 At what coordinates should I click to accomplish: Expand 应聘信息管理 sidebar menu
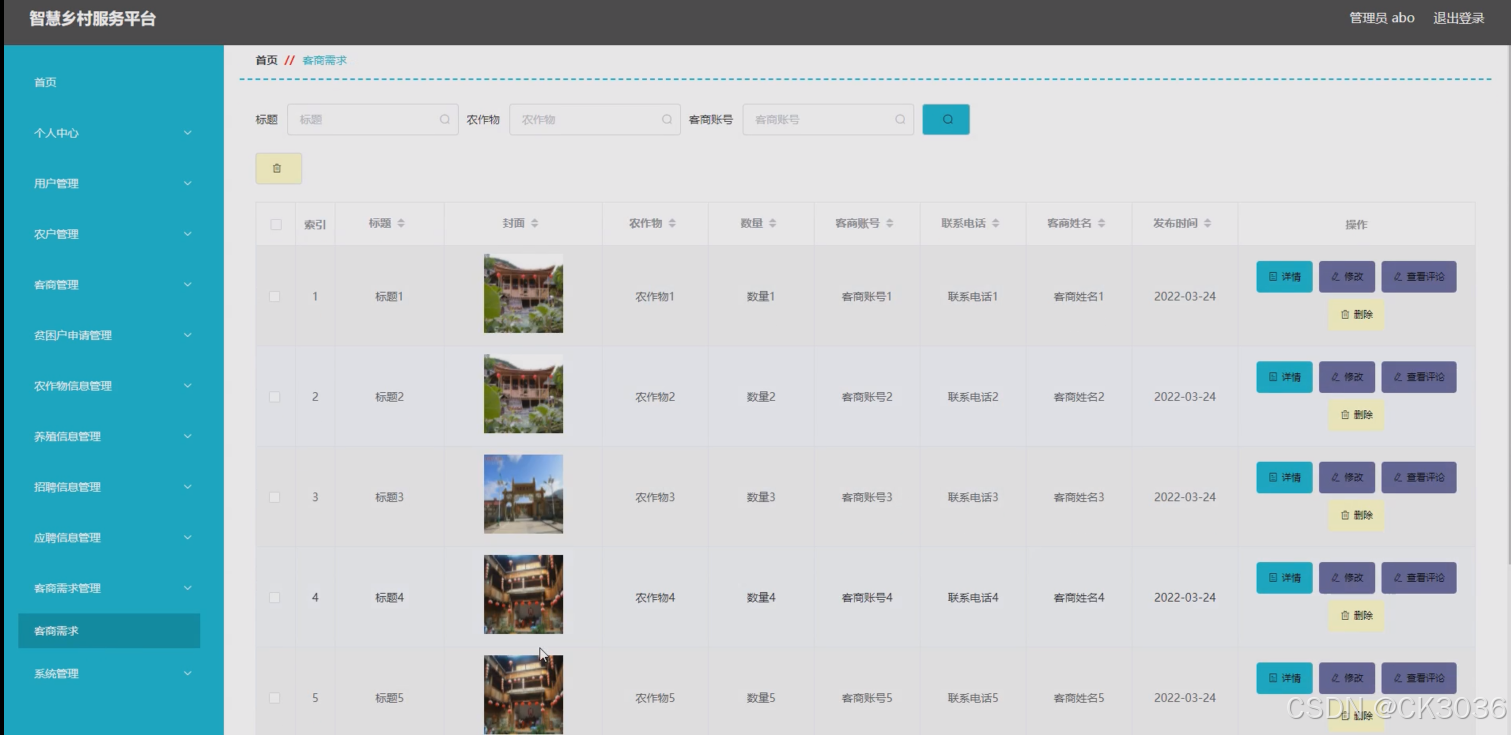coord(112,537)
